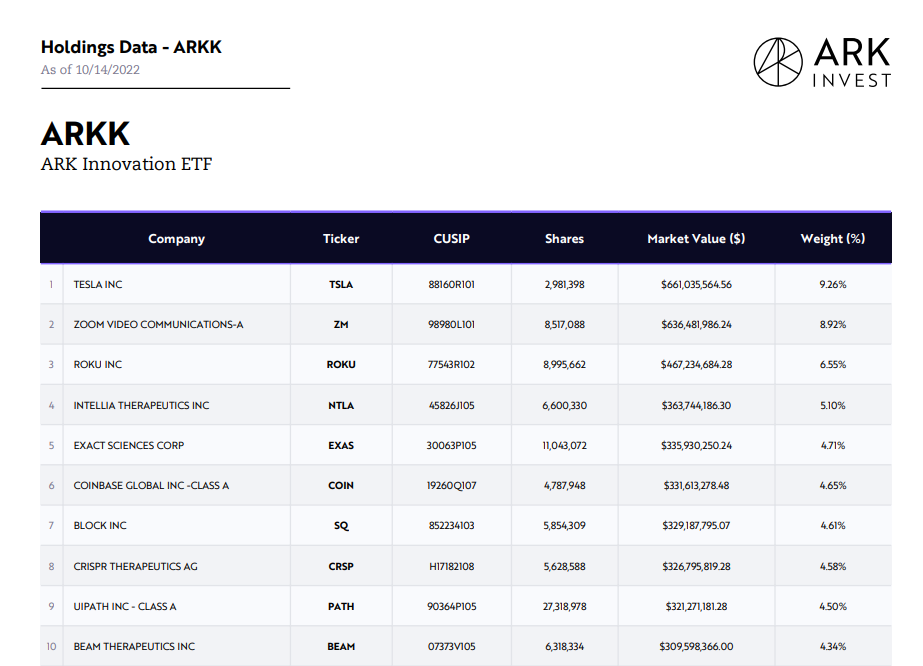The image size is (923, 666).
Task: Click the CUSIP column header
Action: [x=451, y=238]
